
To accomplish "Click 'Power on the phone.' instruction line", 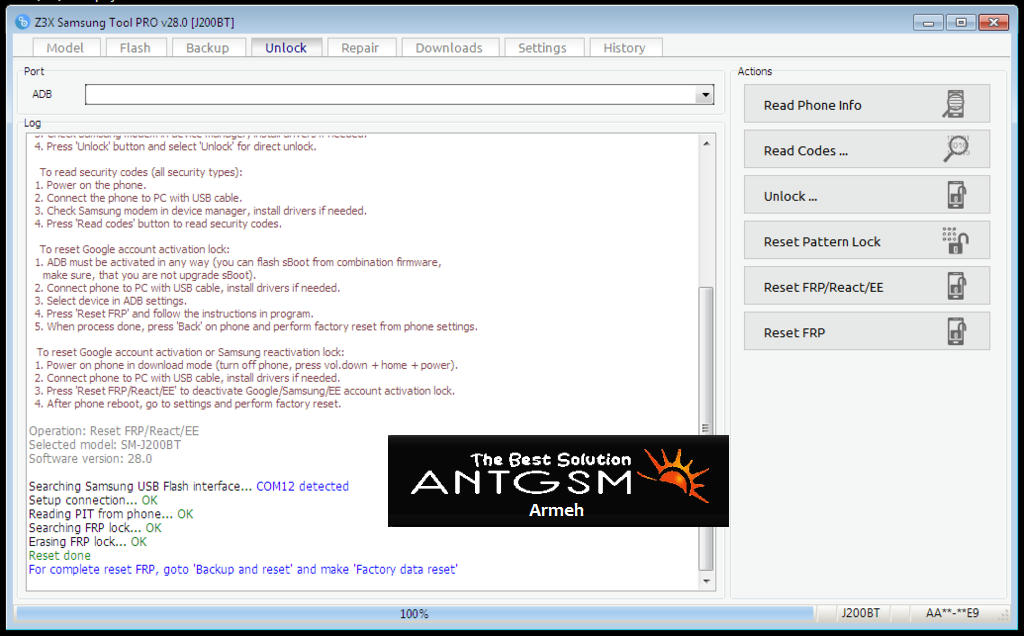I will pyautogui.click(x=90, y=185).
